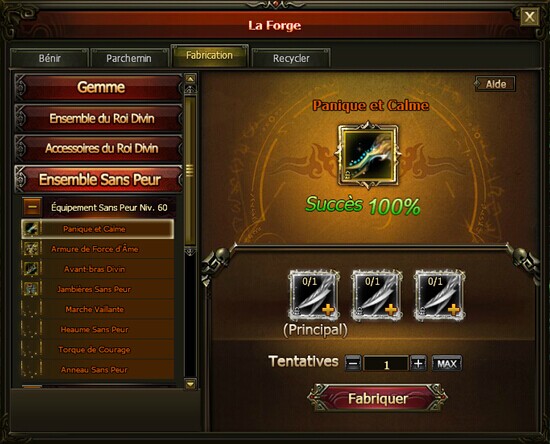Collapse Équipement Sans Peur Niv. 60 group
This screenshot has height=444, width=550.
(32, 207)
